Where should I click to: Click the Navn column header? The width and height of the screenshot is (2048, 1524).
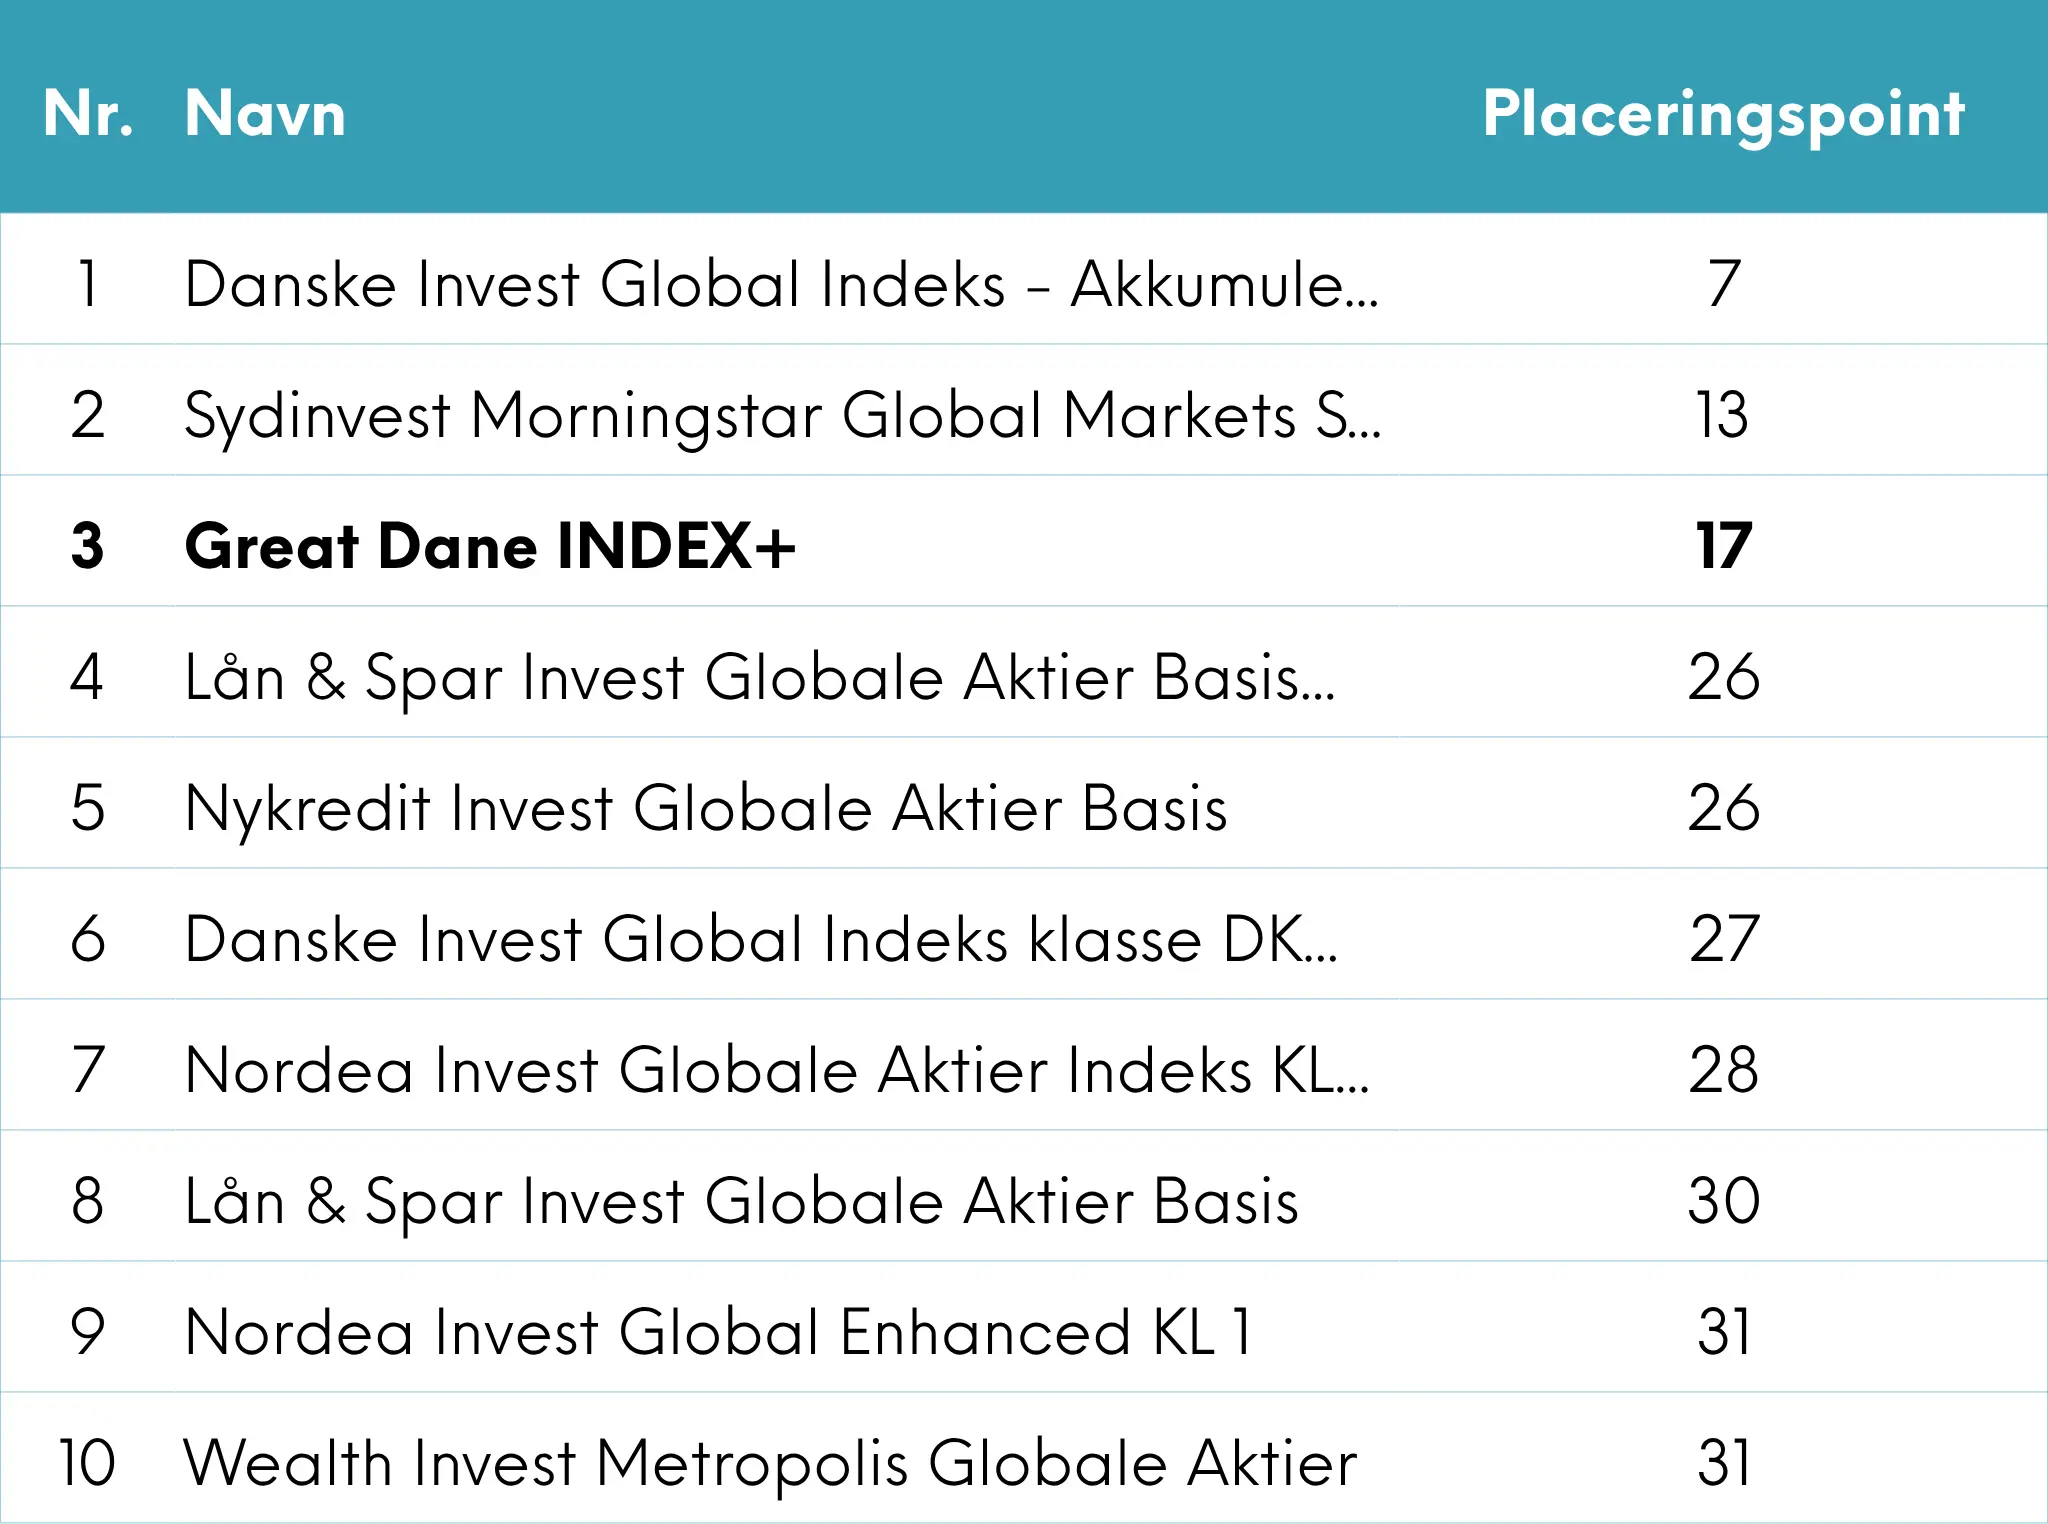265,113
